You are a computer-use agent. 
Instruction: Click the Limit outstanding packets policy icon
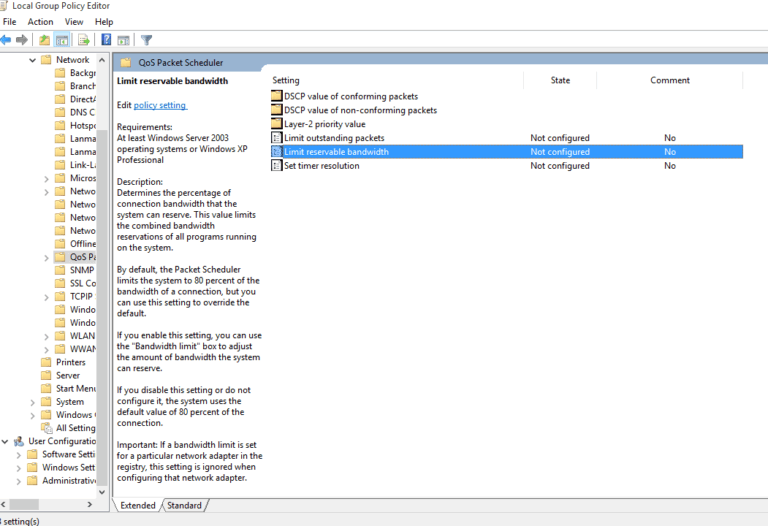point(276,138)
